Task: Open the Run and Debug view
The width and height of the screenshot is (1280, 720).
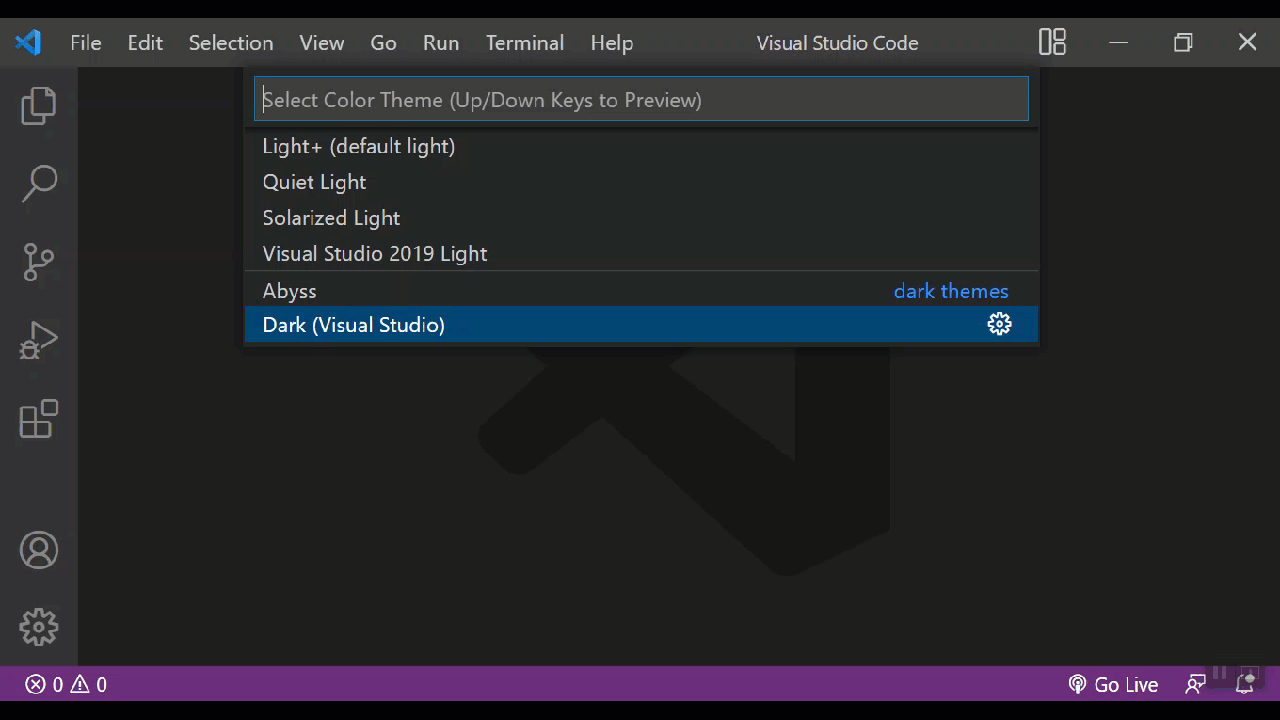Action: coord(39,341)
